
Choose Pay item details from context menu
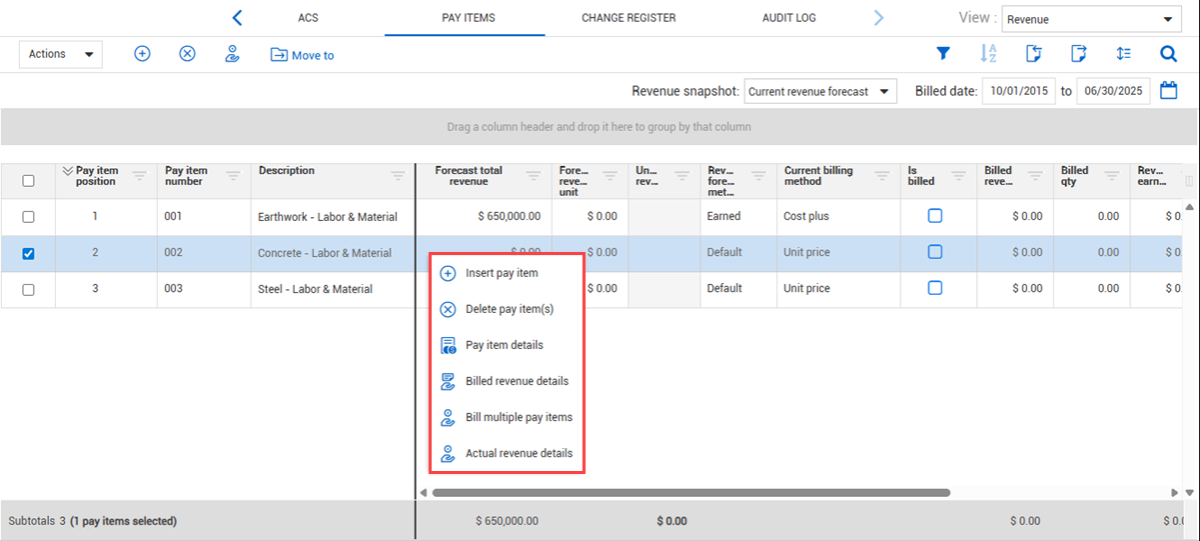[504, 345]
